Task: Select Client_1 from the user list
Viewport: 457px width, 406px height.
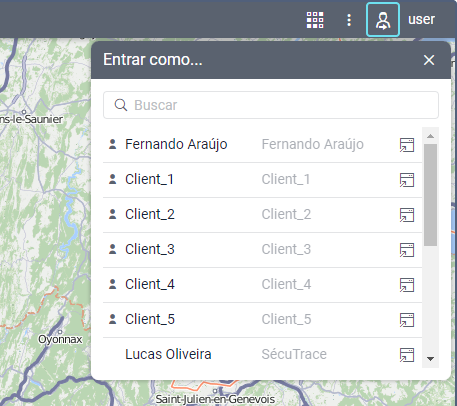Action: (262, 180)
